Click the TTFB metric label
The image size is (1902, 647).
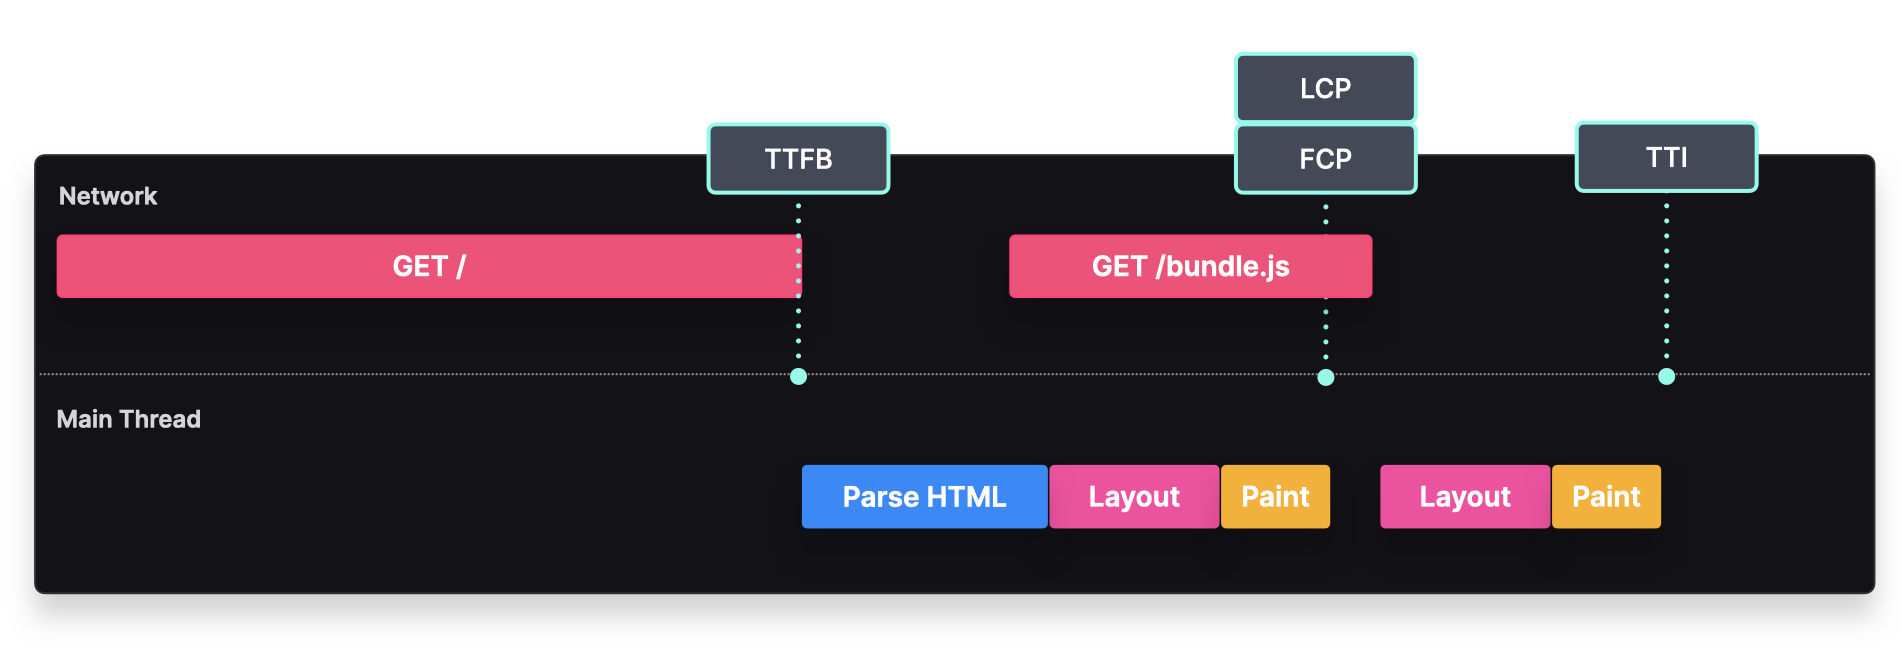pyautogui.click(x=798, y=158)
